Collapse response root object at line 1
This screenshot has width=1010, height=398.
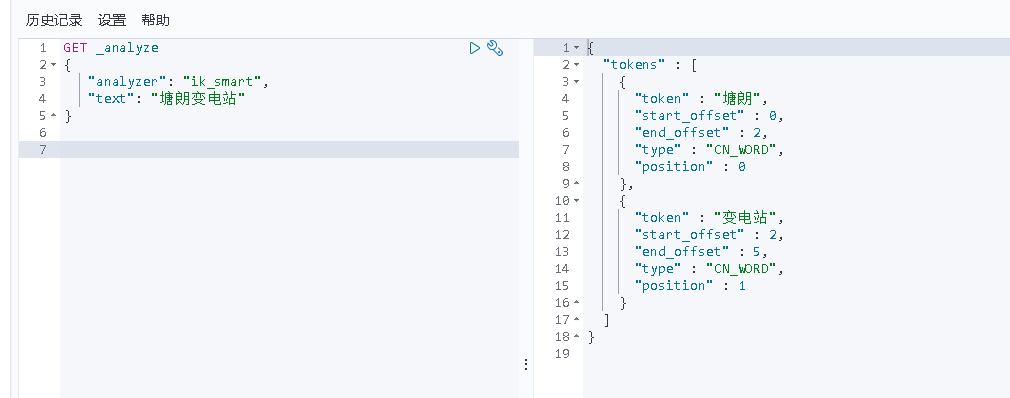[576, 48]
